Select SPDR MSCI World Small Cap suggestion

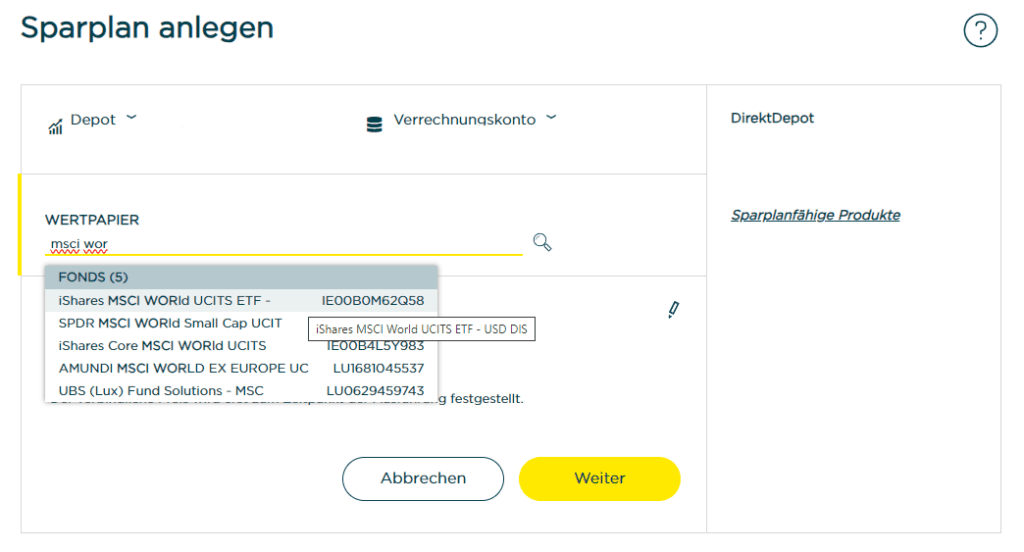(x=170, y=323)
